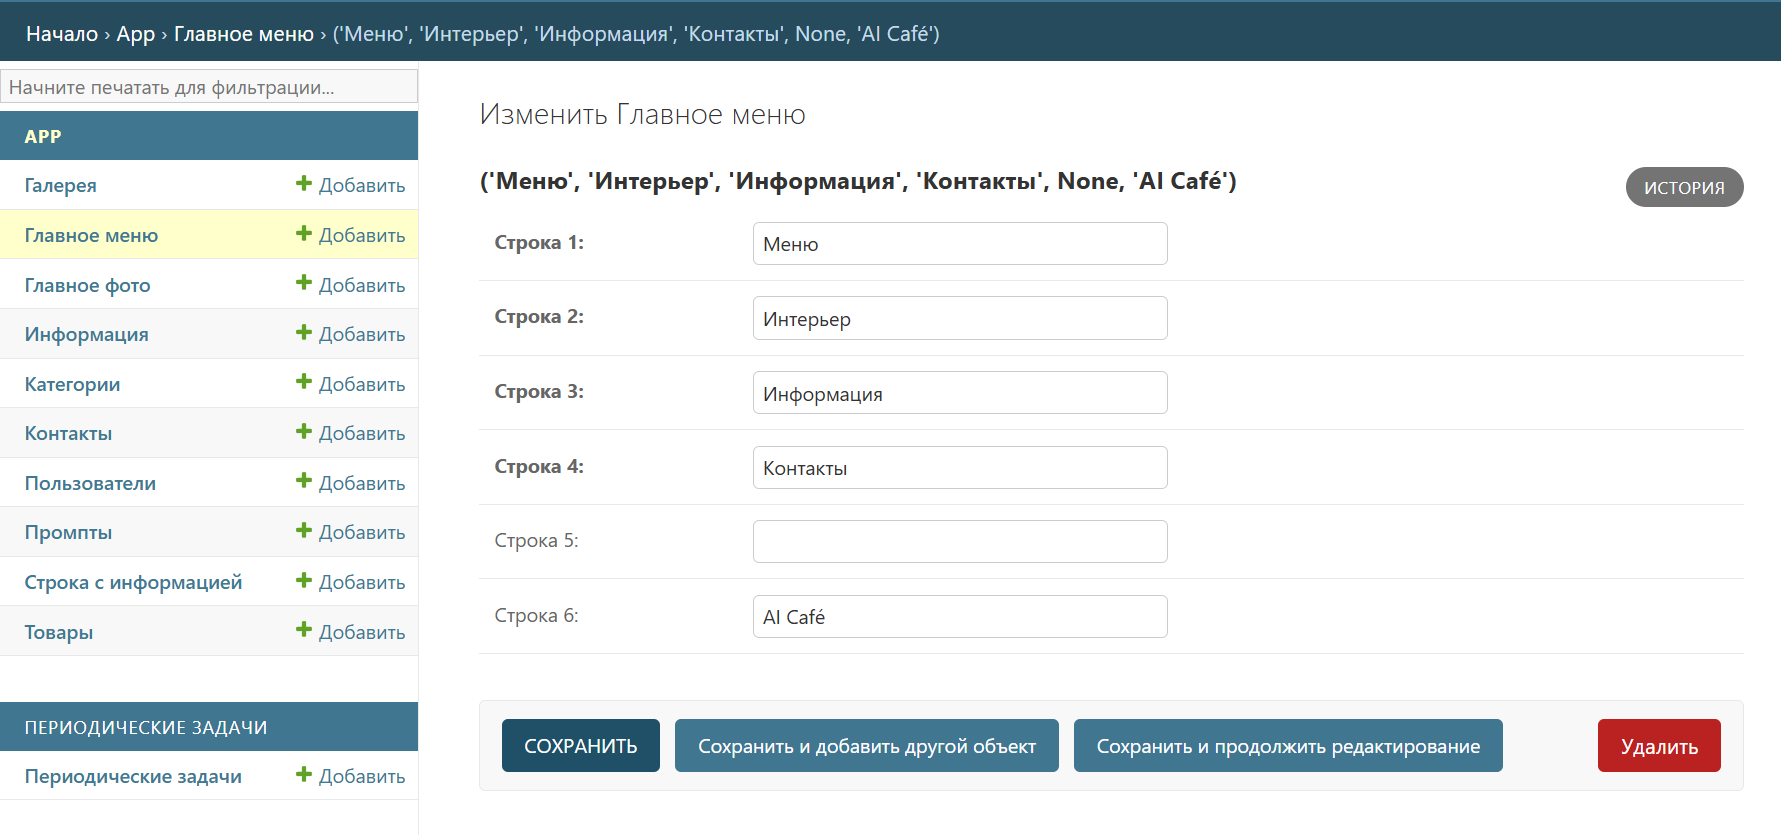Open the App breadcrumb link
Screen dimensions: 1781x835
(135, 34)
